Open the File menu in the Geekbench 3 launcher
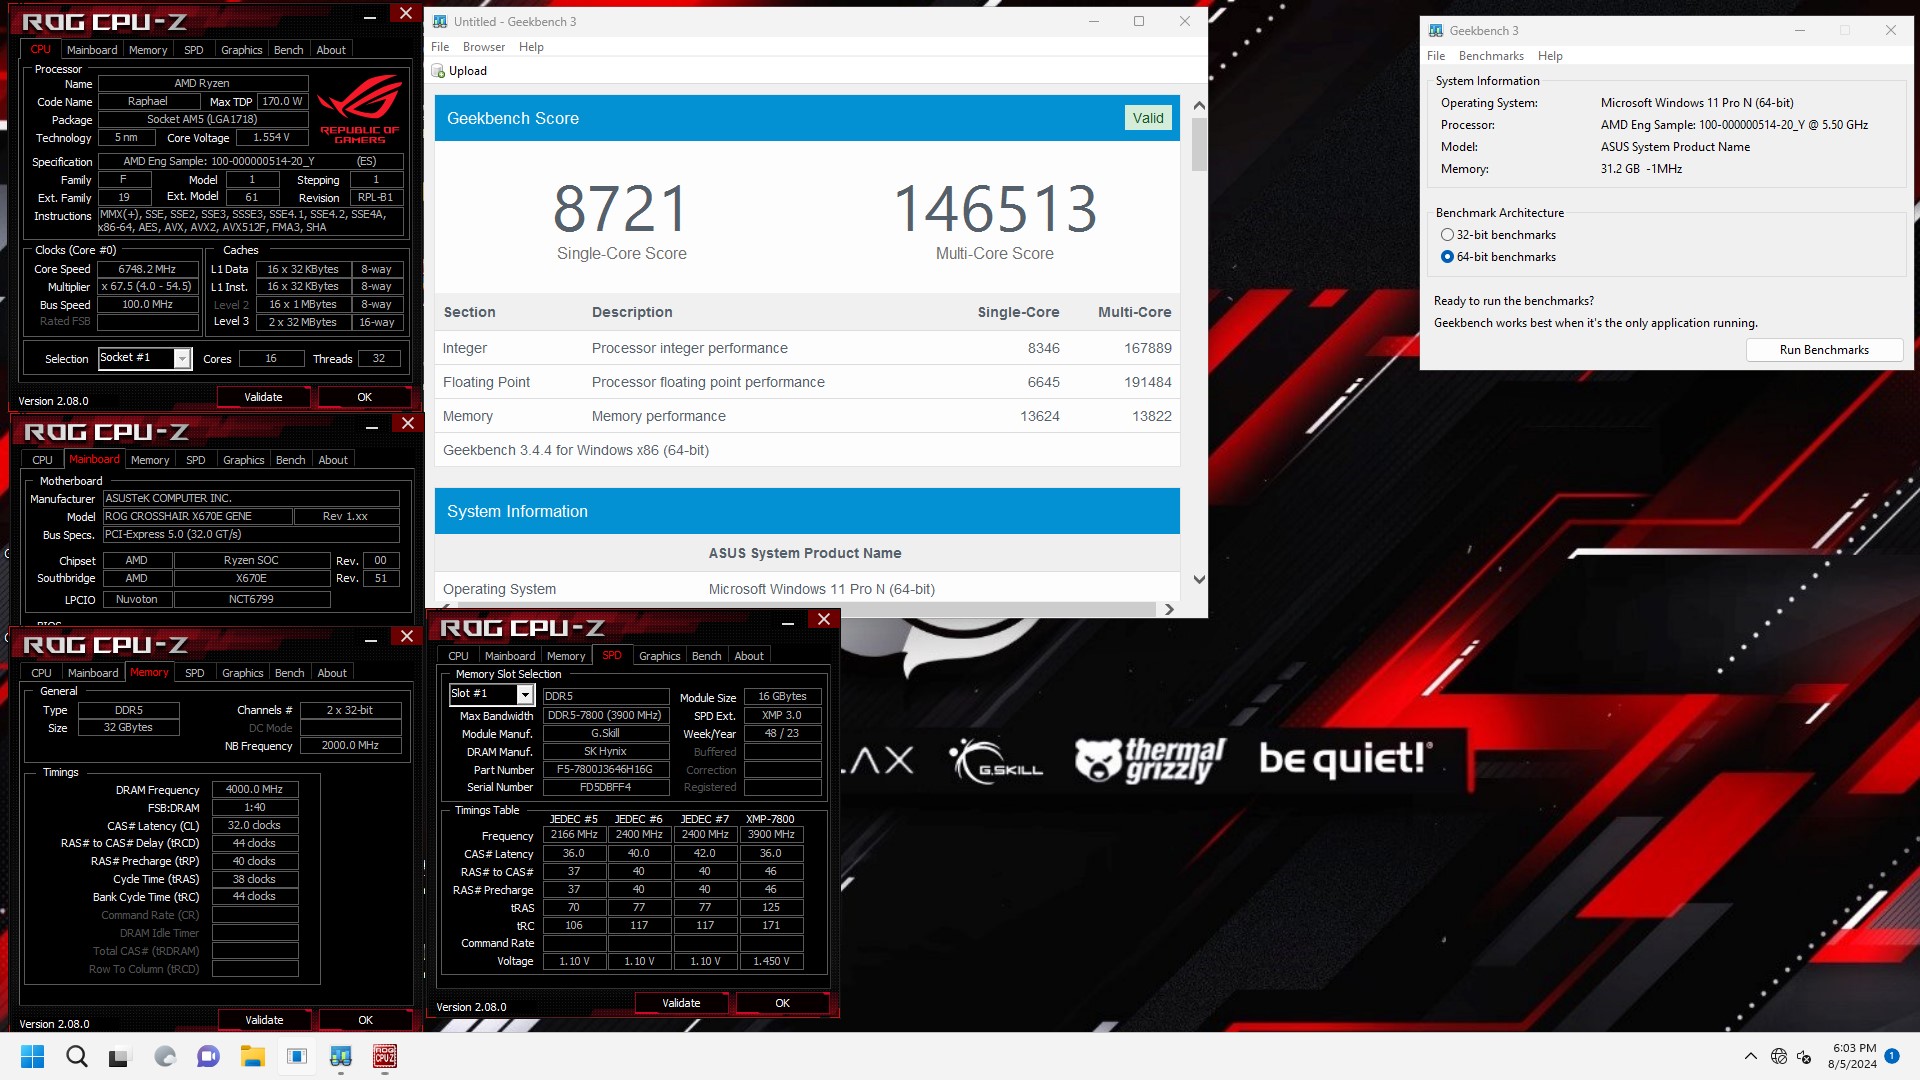This screenshot has width=1920, height=1080. click(1436, 56)
